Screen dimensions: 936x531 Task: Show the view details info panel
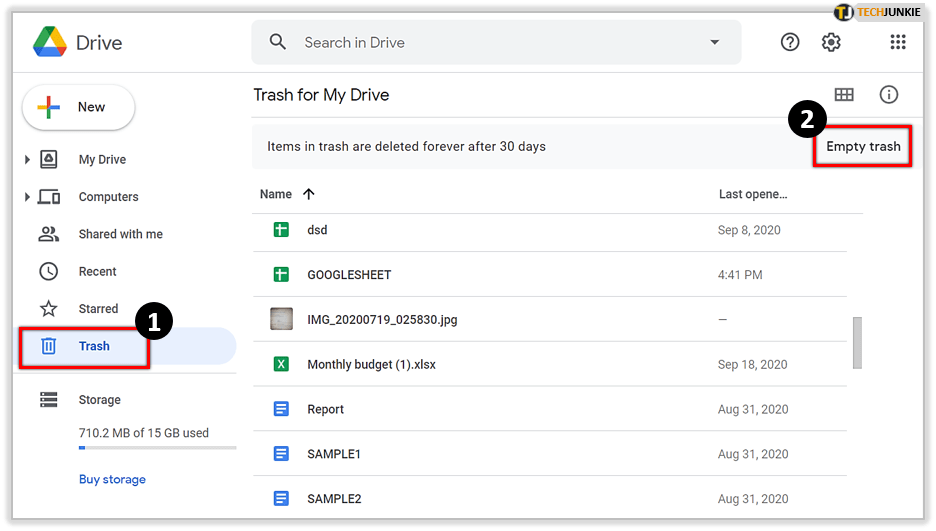coord(888,95)
